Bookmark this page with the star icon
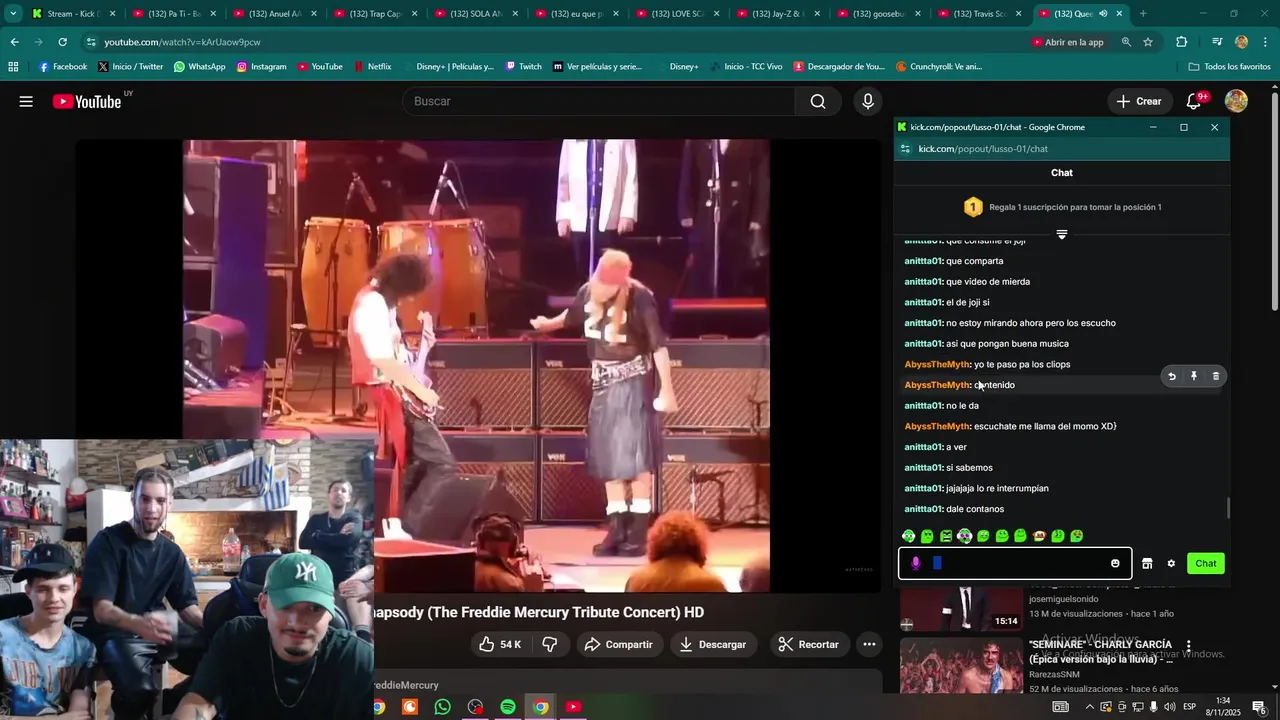 point(1148,42)
